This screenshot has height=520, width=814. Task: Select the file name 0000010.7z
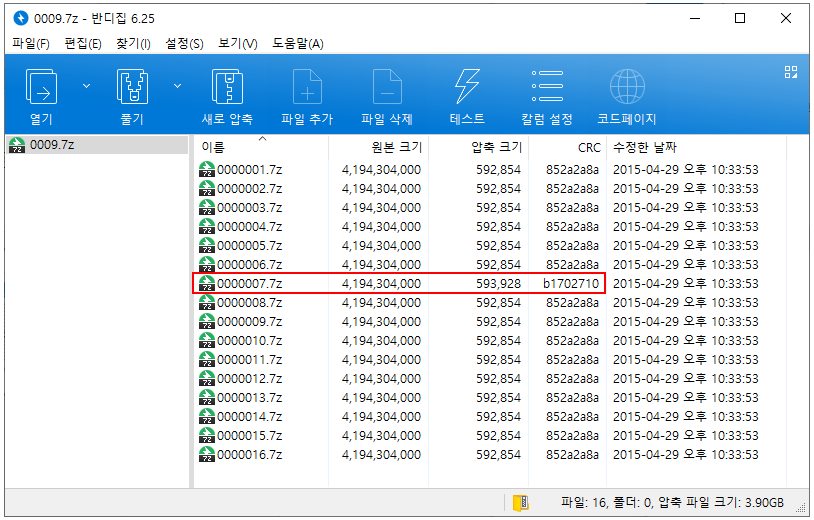click(250, 340)
